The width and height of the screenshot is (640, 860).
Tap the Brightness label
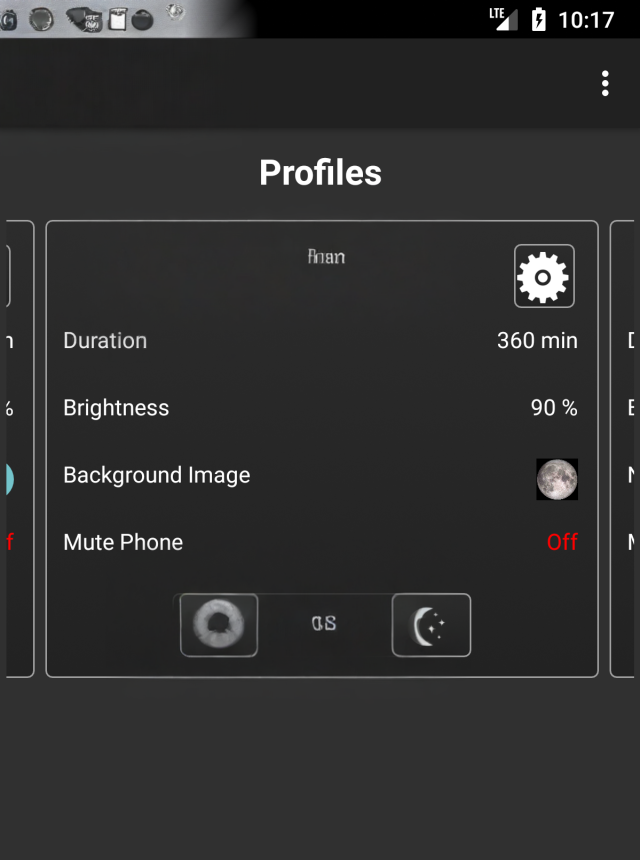(x=116, y=408)
